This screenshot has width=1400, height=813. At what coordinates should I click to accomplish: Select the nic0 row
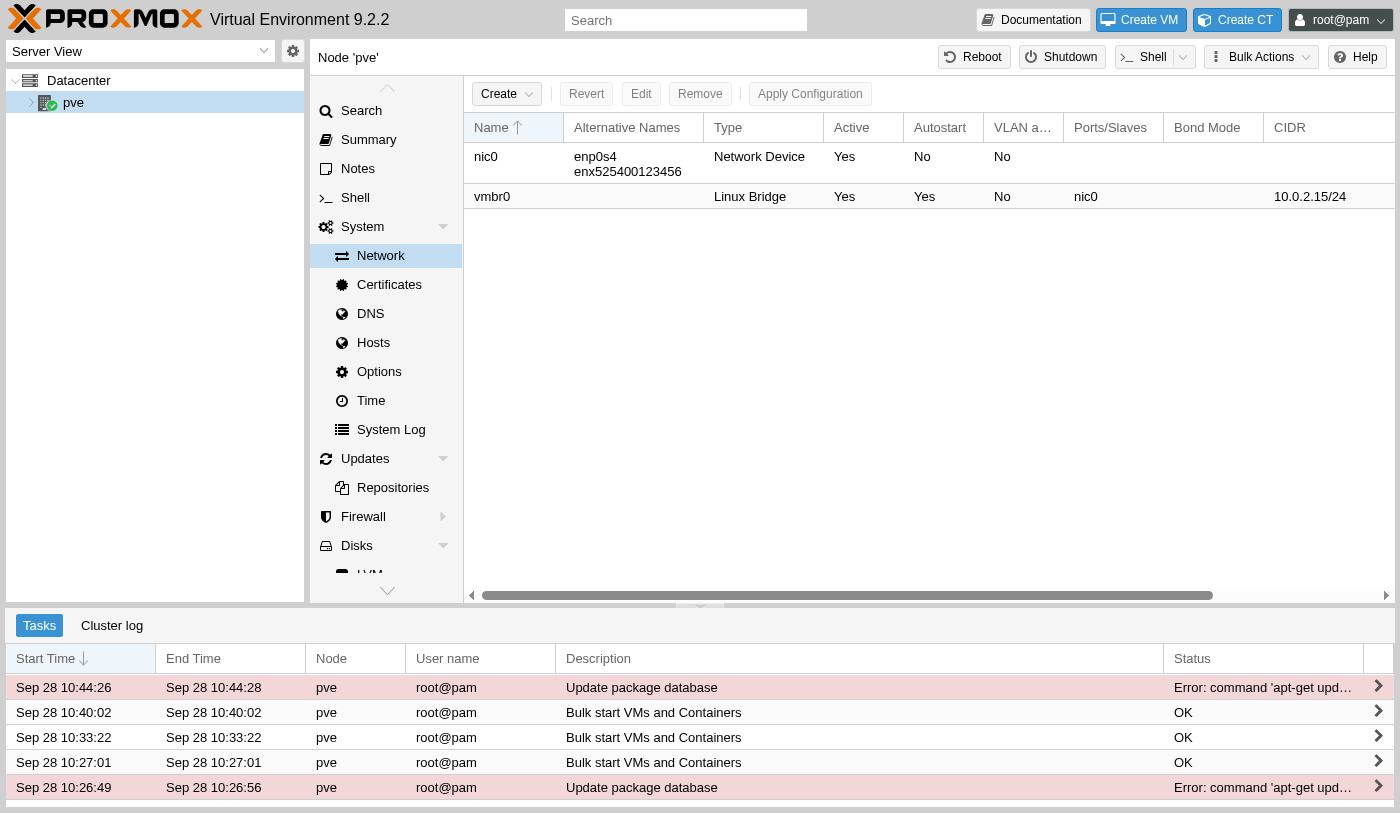pos(929,164)
